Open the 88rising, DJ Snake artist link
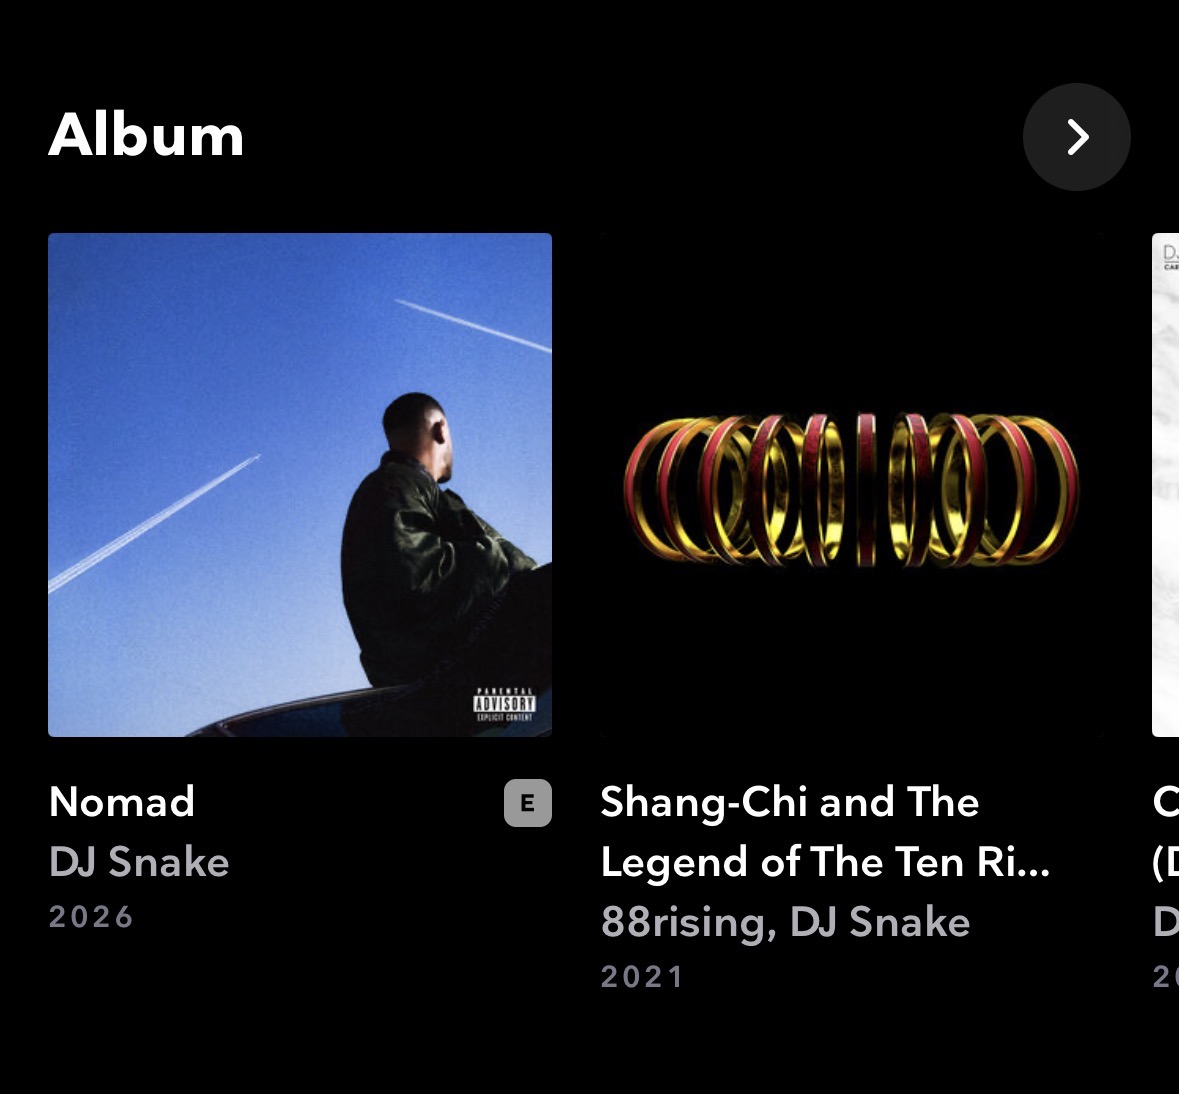 785,922
